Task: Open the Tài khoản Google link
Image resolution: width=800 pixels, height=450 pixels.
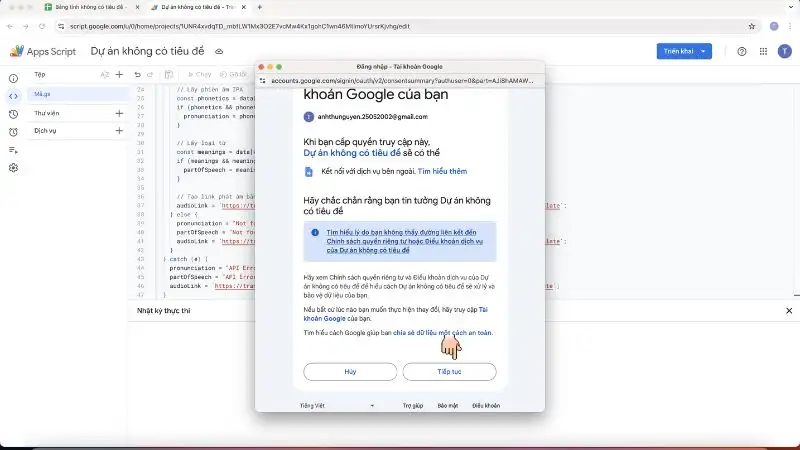Action: click(395, 314)
